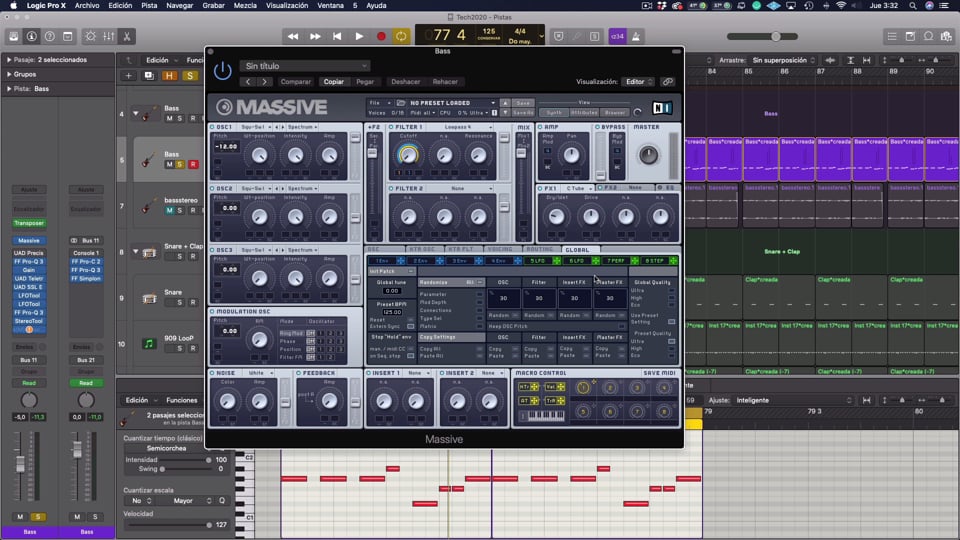Open Smart Controls dial button
Viewport: 960px width, 540px height.
(x=90, y=37)
